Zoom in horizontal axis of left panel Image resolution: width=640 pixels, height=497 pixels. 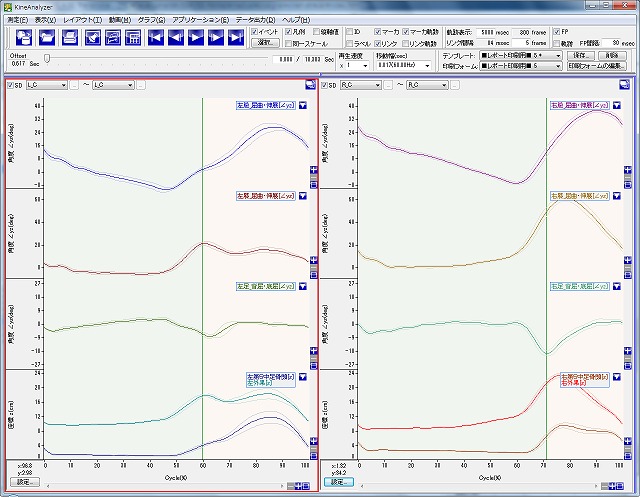[x=298, y=486]
